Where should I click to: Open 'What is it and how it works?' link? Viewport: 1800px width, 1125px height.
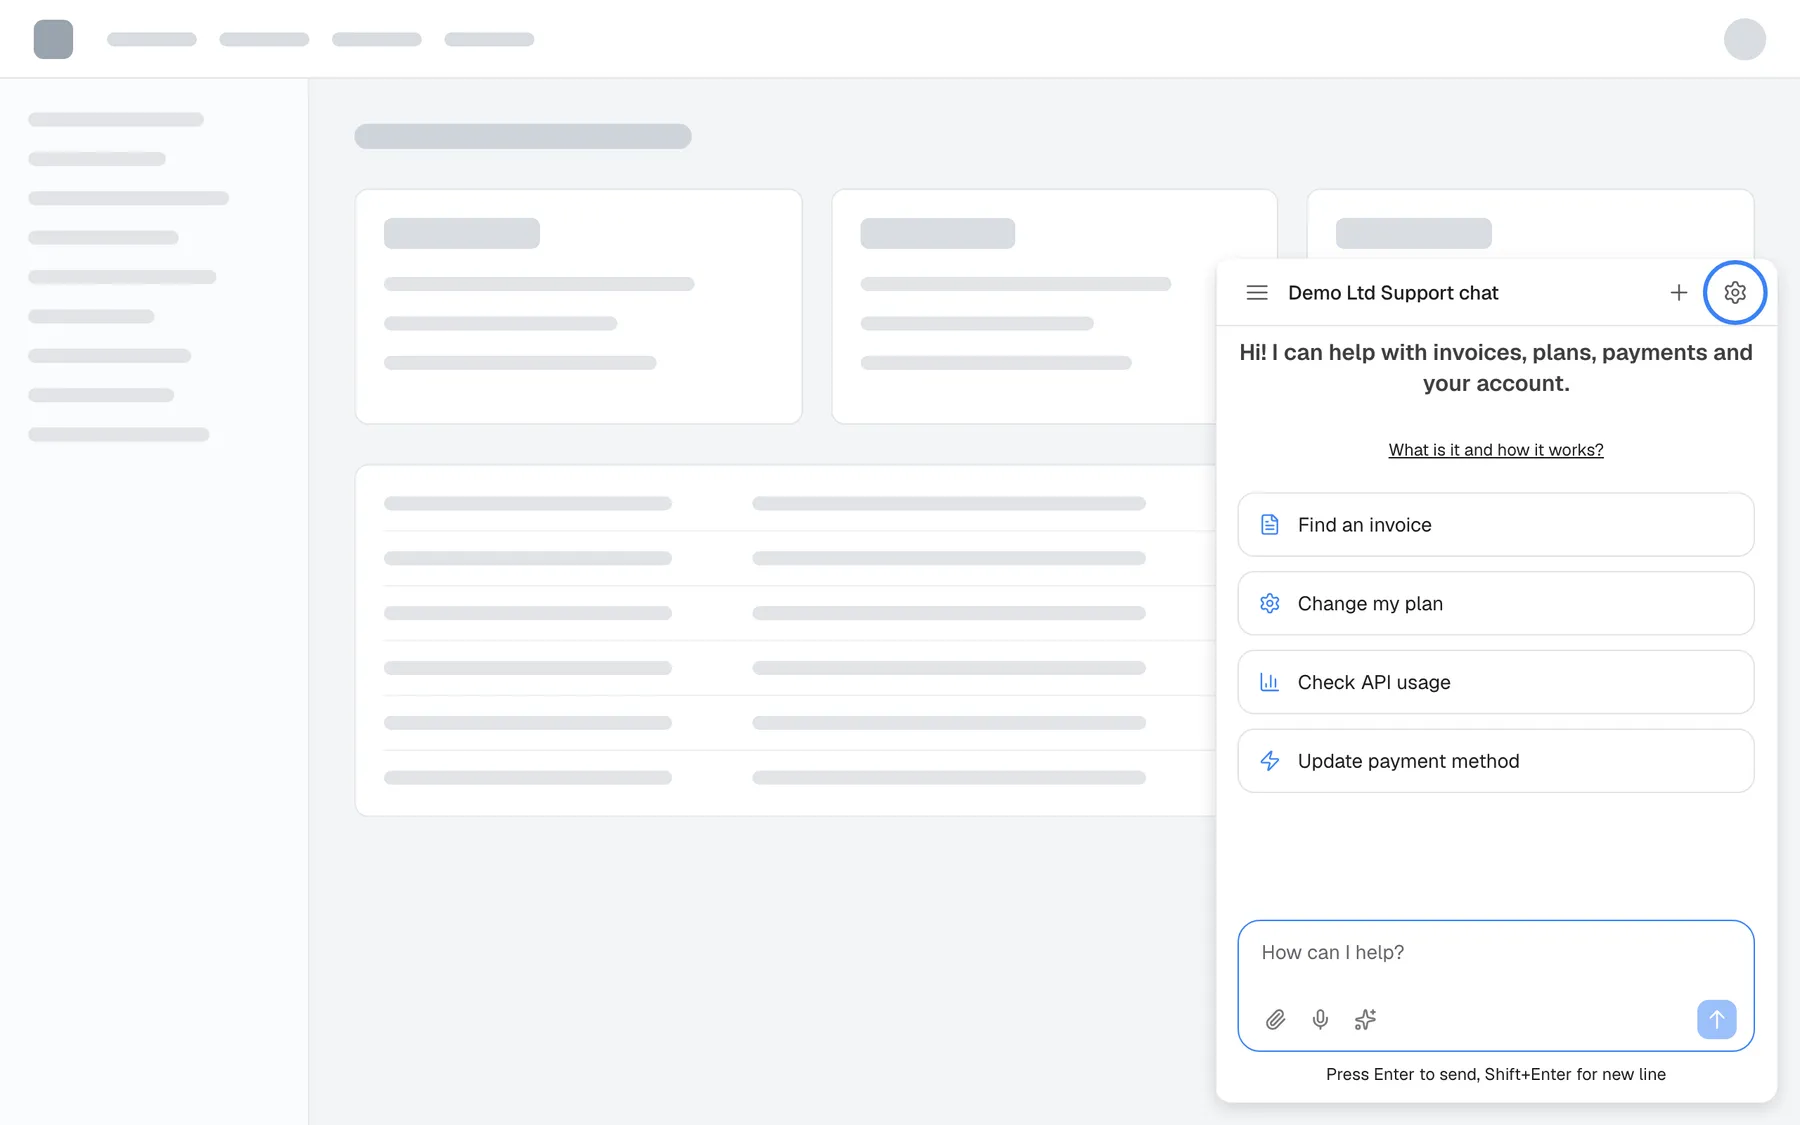click(1496, 450)
